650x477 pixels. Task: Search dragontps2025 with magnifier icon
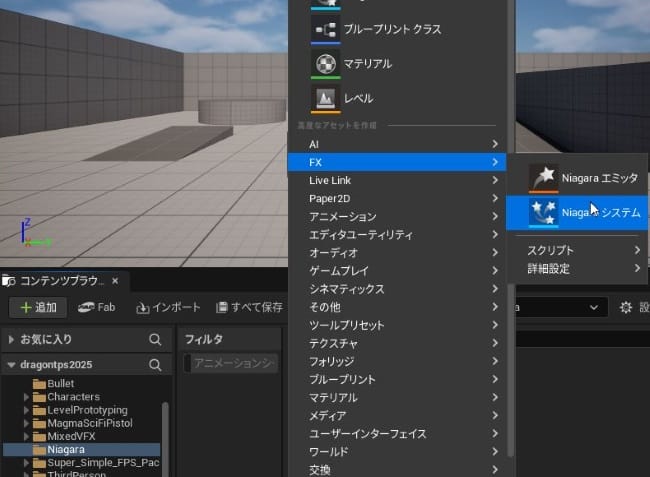coord(155,365)
